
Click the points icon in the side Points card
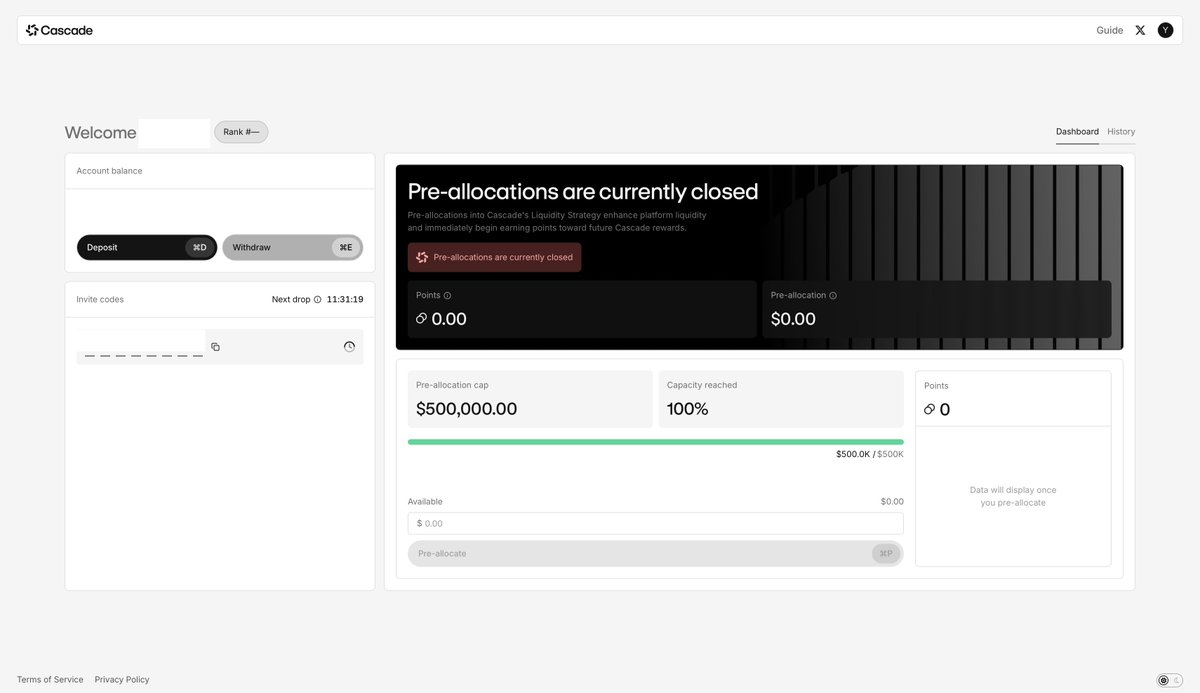[929, 409]
